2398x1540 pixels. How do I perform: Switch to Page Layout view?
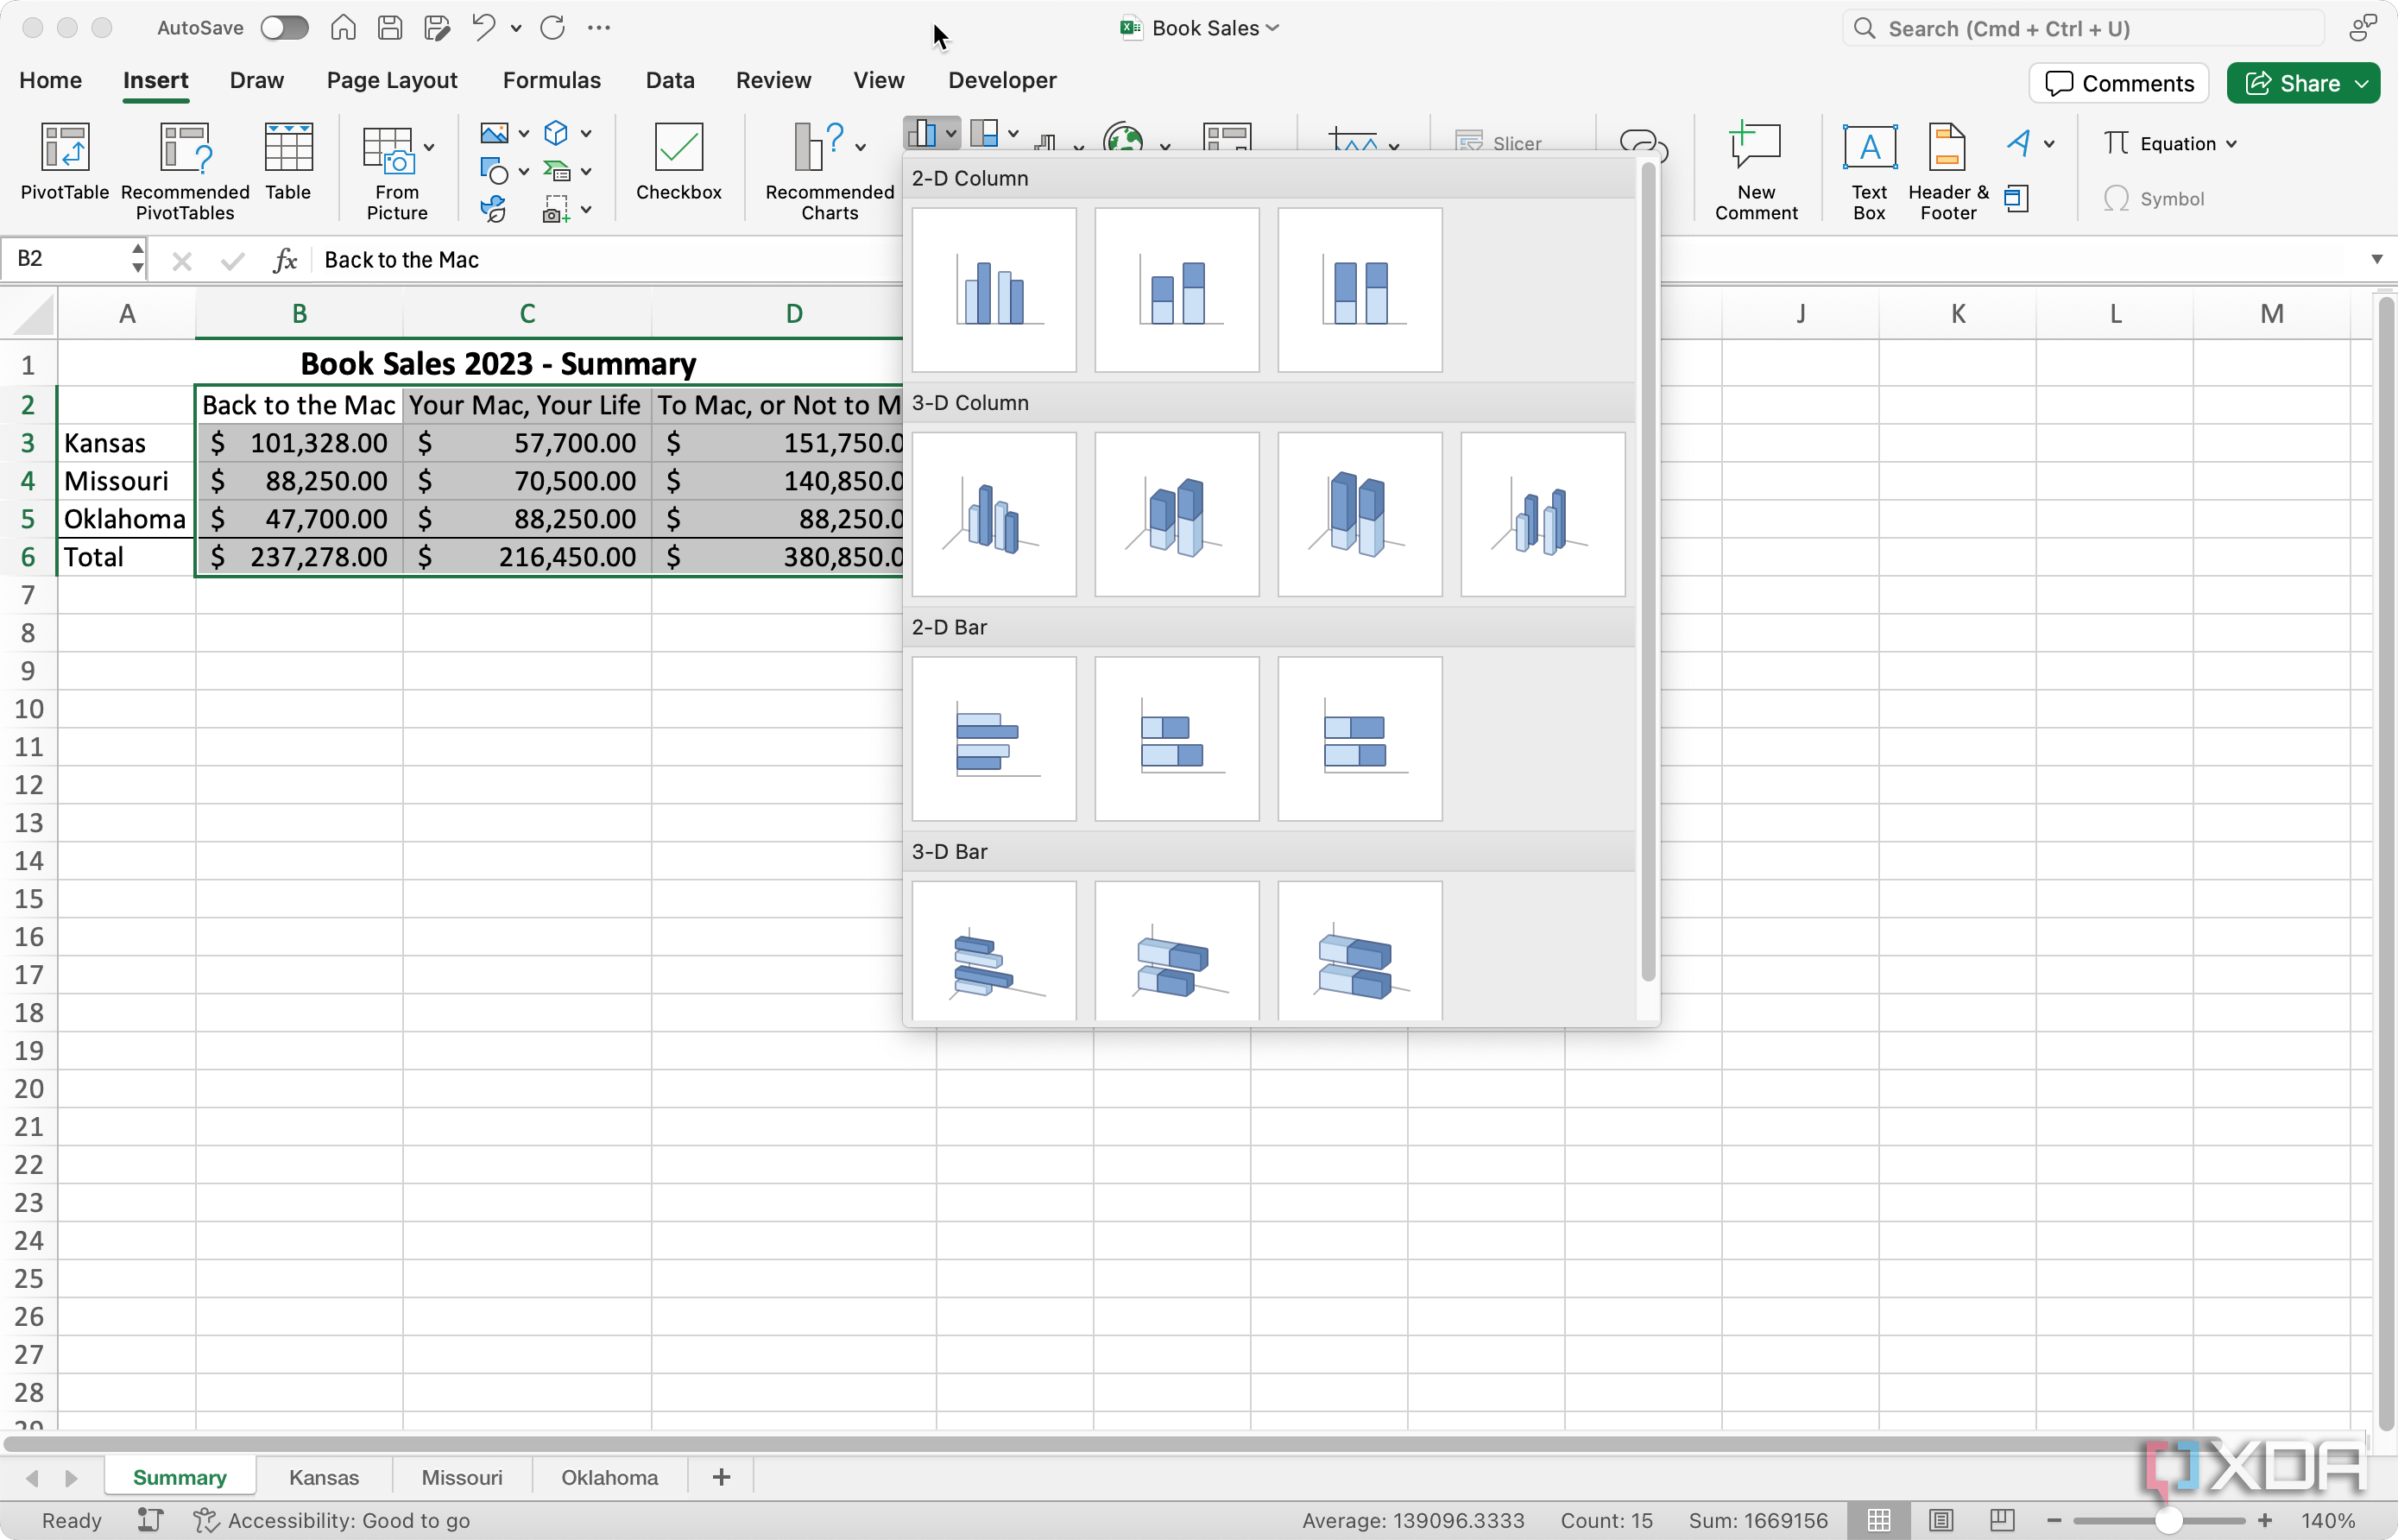(1941, 1520)
